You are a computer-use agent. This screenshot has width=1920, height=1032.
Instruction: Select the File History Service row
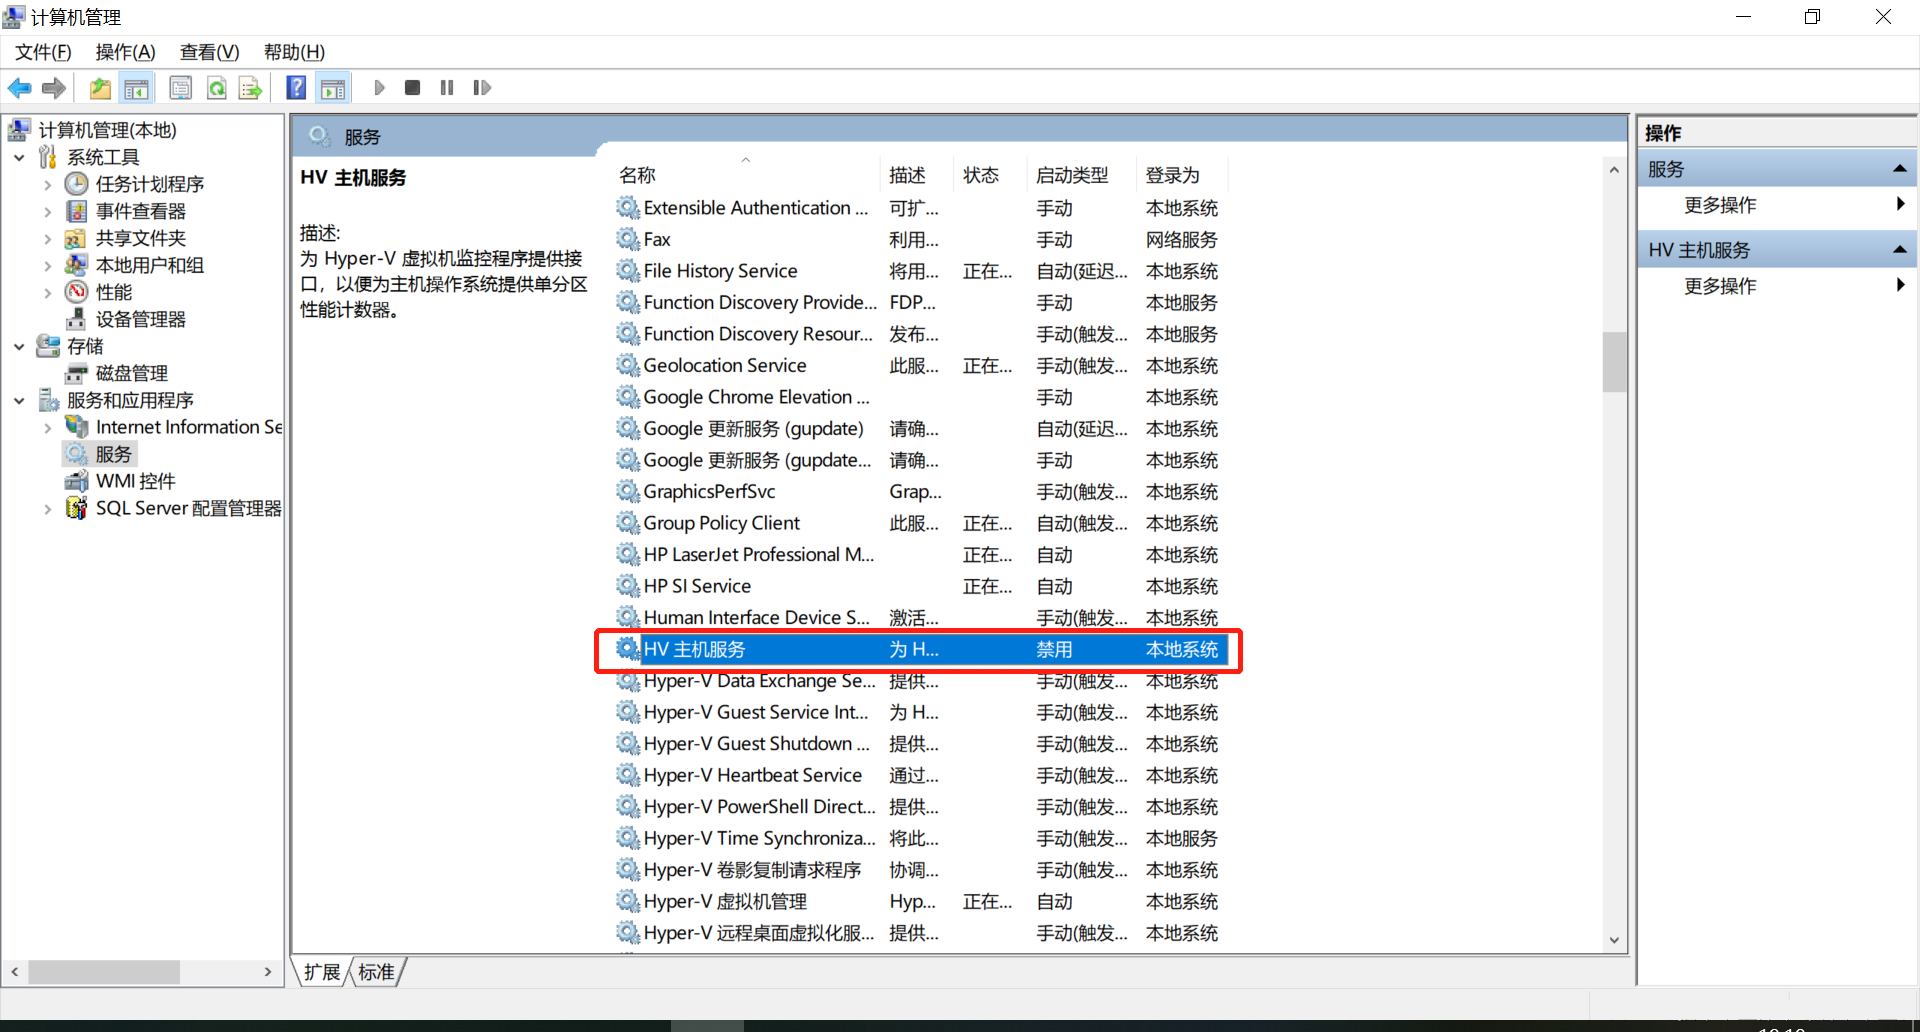click(x=922, y=271)
